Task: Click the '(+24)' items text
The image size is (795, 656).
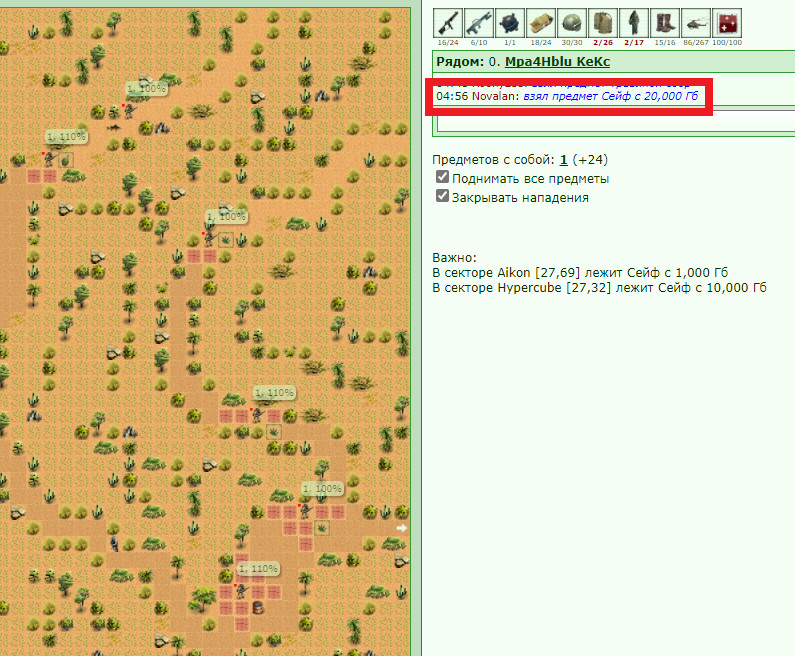Action: click(x=590, y=160)
